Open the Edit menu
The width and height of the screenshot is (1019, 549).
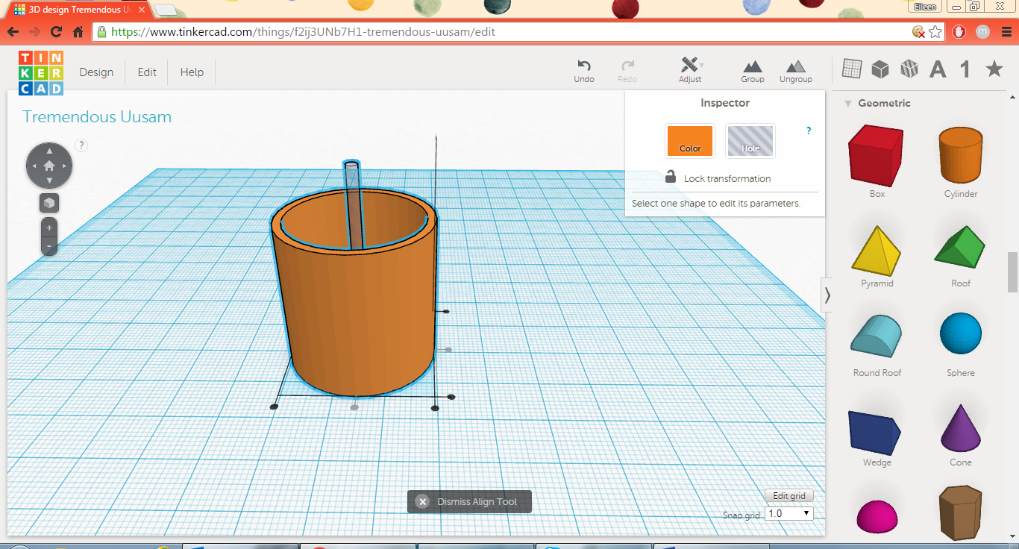pos(147,72)
